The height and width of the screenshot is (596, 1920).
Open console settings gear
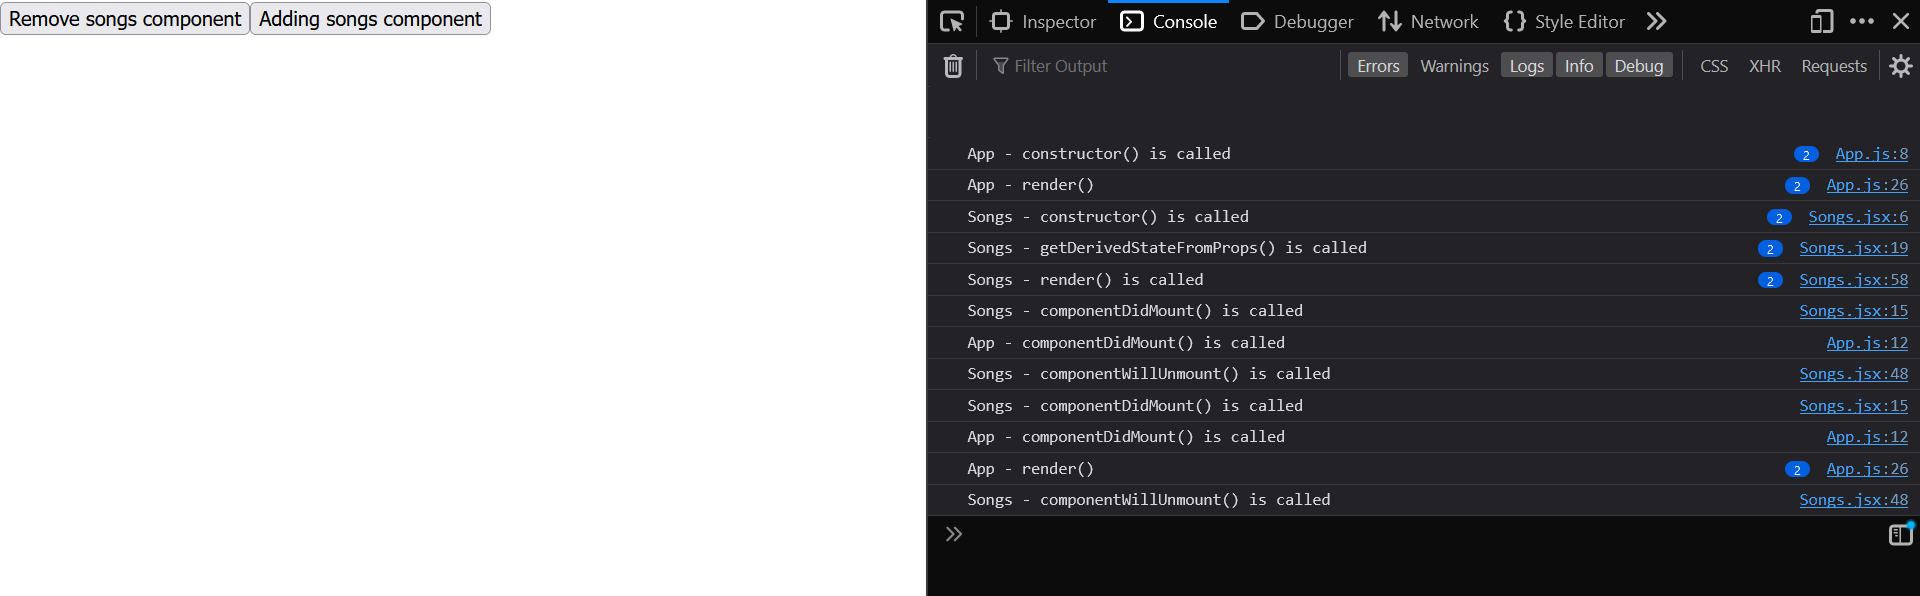tap(1901, 66)
